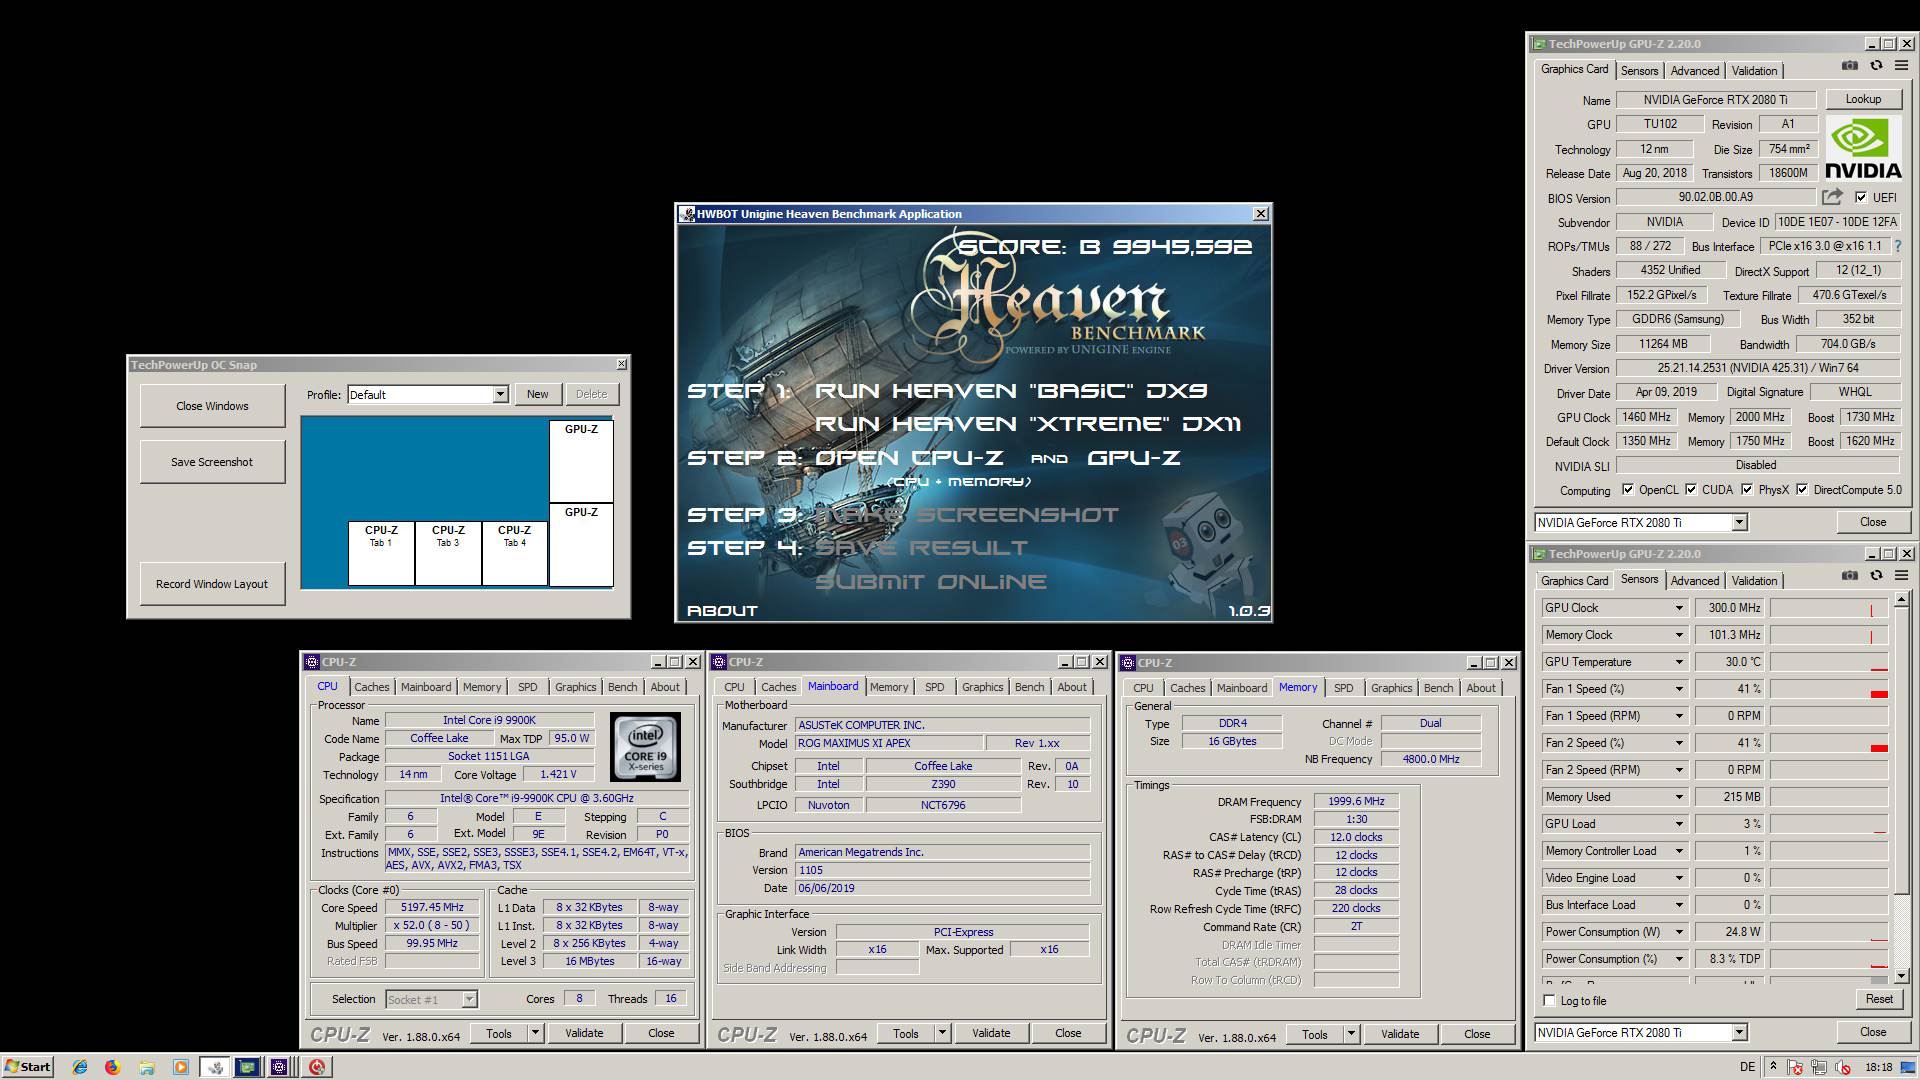Image resolution: width=1920 pixels, height=1080 pixels.
Task: Toggle the CUDA computing checkbox
Action: 1691,490
